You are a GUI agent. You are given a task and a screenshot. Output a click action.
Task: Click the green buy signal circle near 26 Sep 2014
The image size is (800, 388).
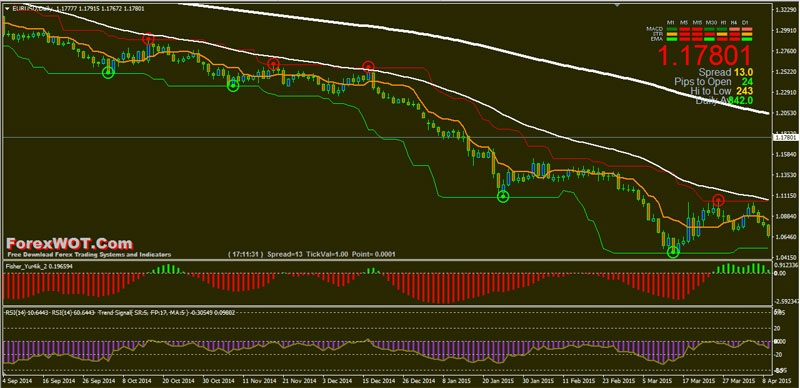(x=108, y=72)
